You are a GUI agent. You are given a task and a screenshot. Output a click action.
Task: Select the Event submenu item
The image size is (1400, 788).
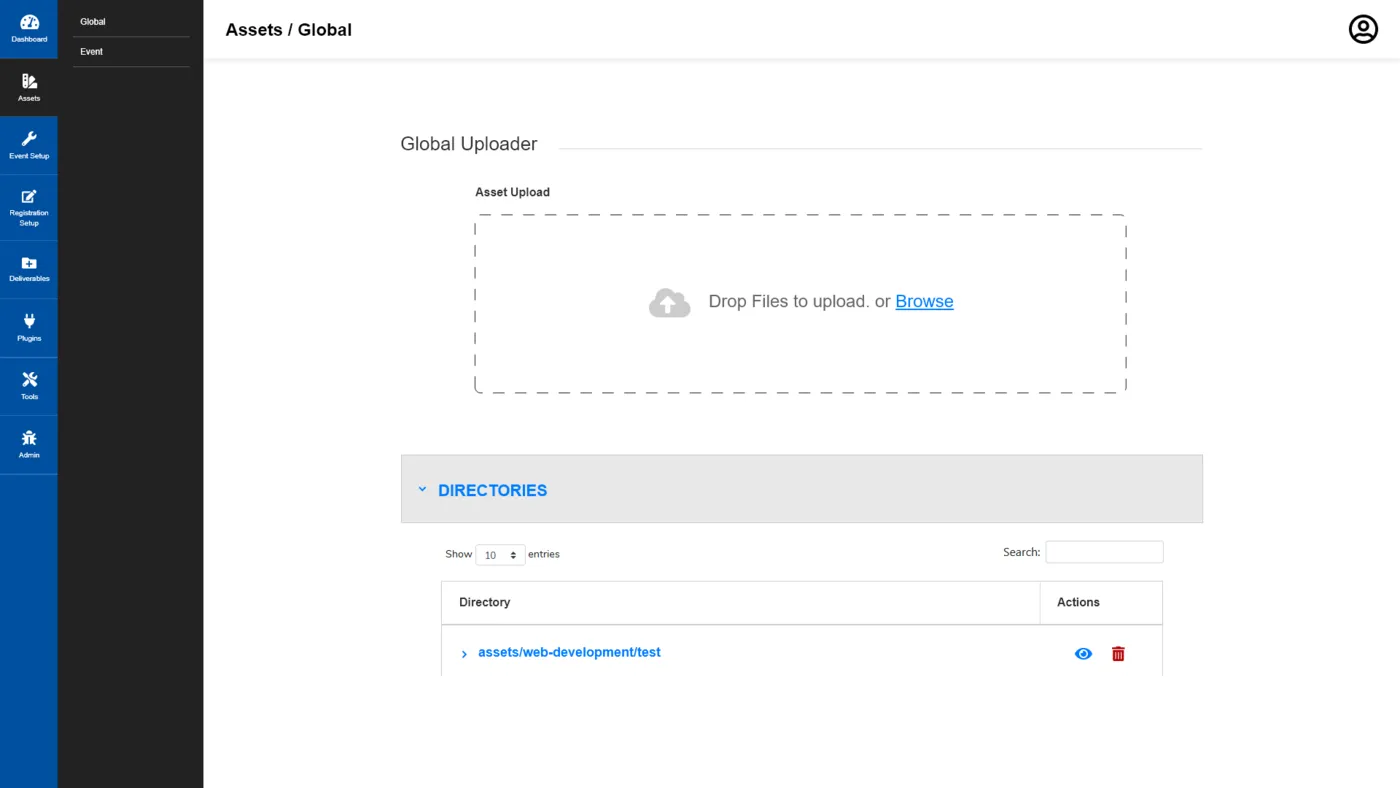[92, 52]
